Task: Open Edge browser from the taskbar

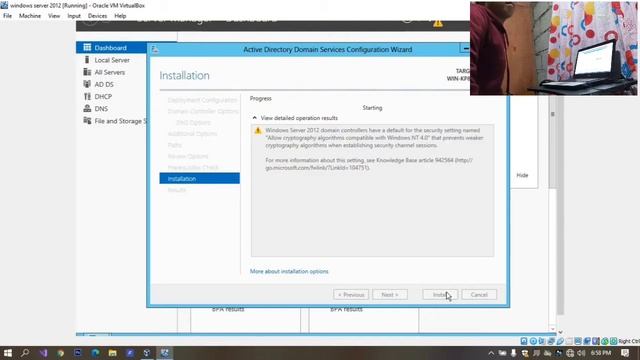Action: point(95,353)
